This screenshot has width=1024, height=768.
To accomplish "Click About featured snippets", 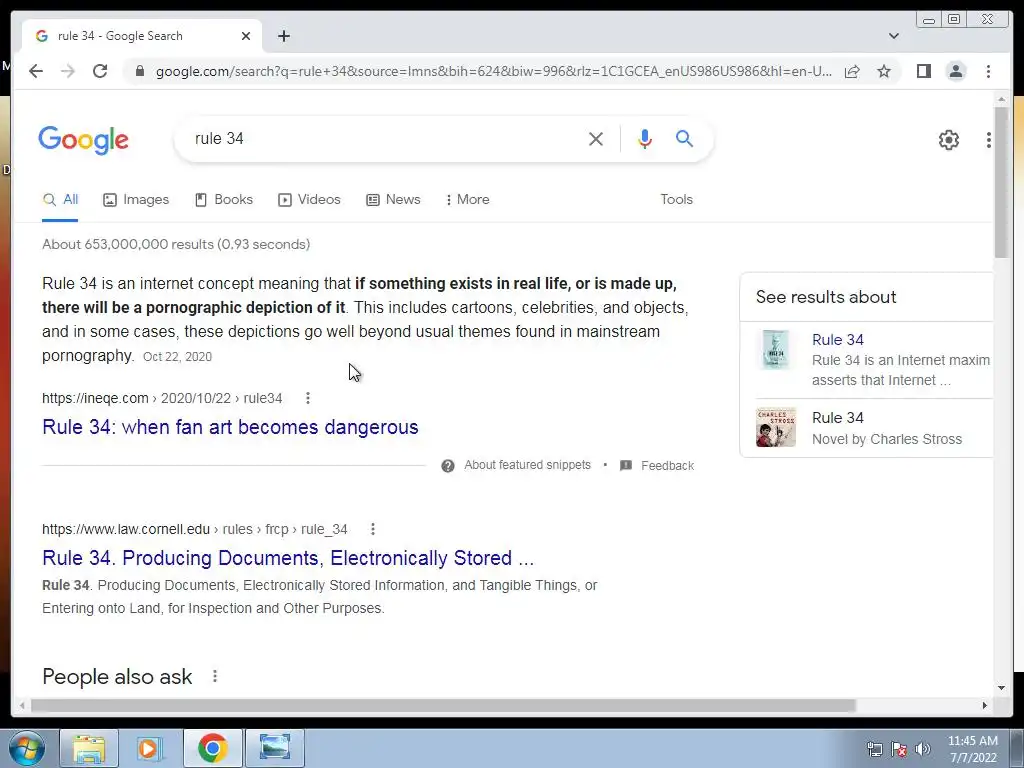I will (527, 465).
